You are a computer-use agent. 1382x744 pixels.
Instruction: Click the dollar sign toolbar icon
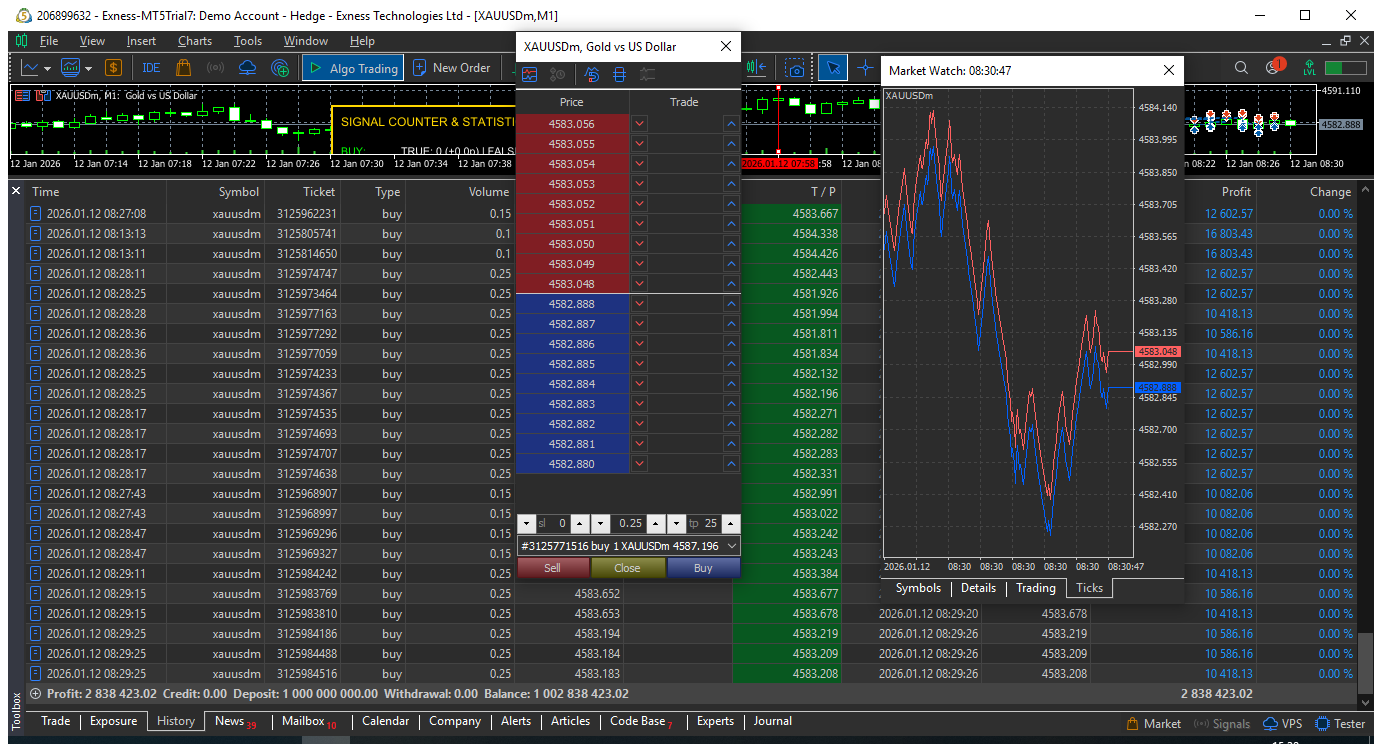[x=113, y=68]
